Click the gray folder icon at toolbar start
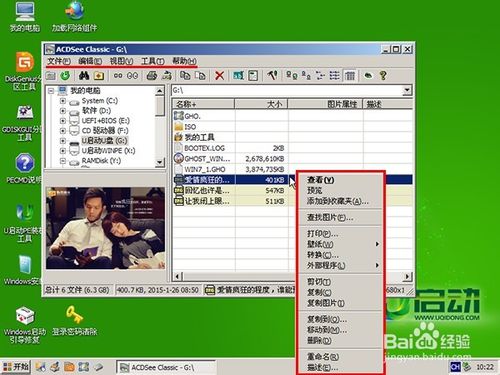Screen dimensions: 500x375 51,76
